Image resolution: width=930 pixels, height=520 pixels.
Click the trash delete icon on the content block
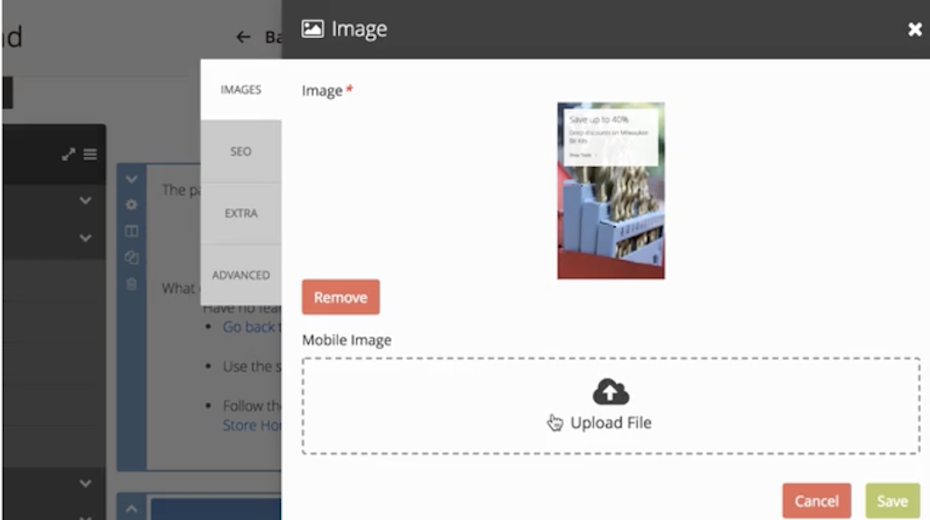click(x=131, y=283)
